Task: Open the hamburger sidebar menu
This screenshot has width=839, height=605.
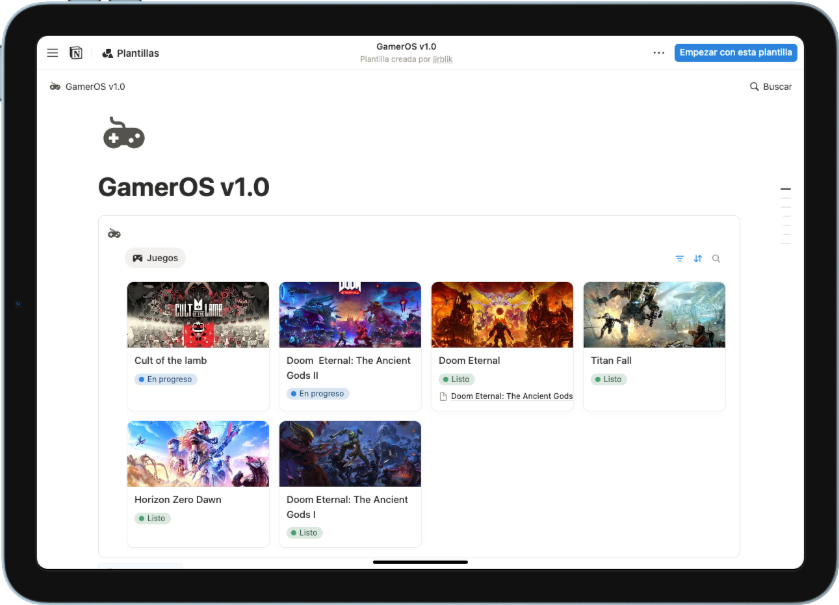Action: pos(52,53)
